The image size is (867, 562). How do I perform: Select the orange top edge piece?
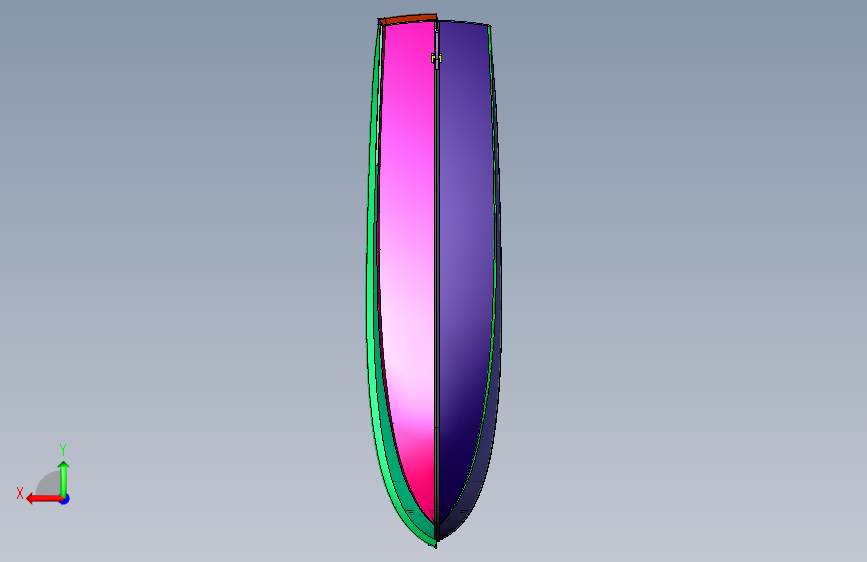tap(409, 19)
